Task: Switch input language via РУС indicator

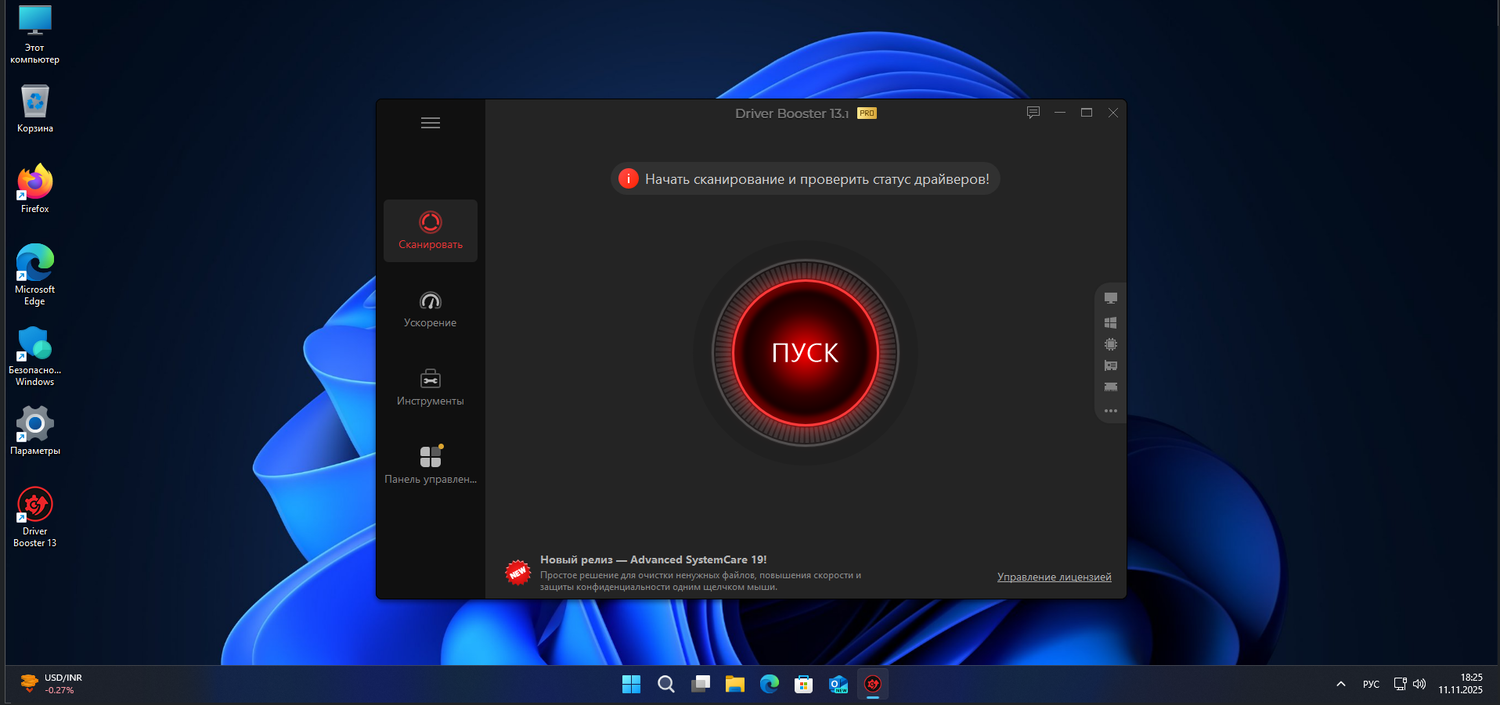Action: tap(1371, 684)
